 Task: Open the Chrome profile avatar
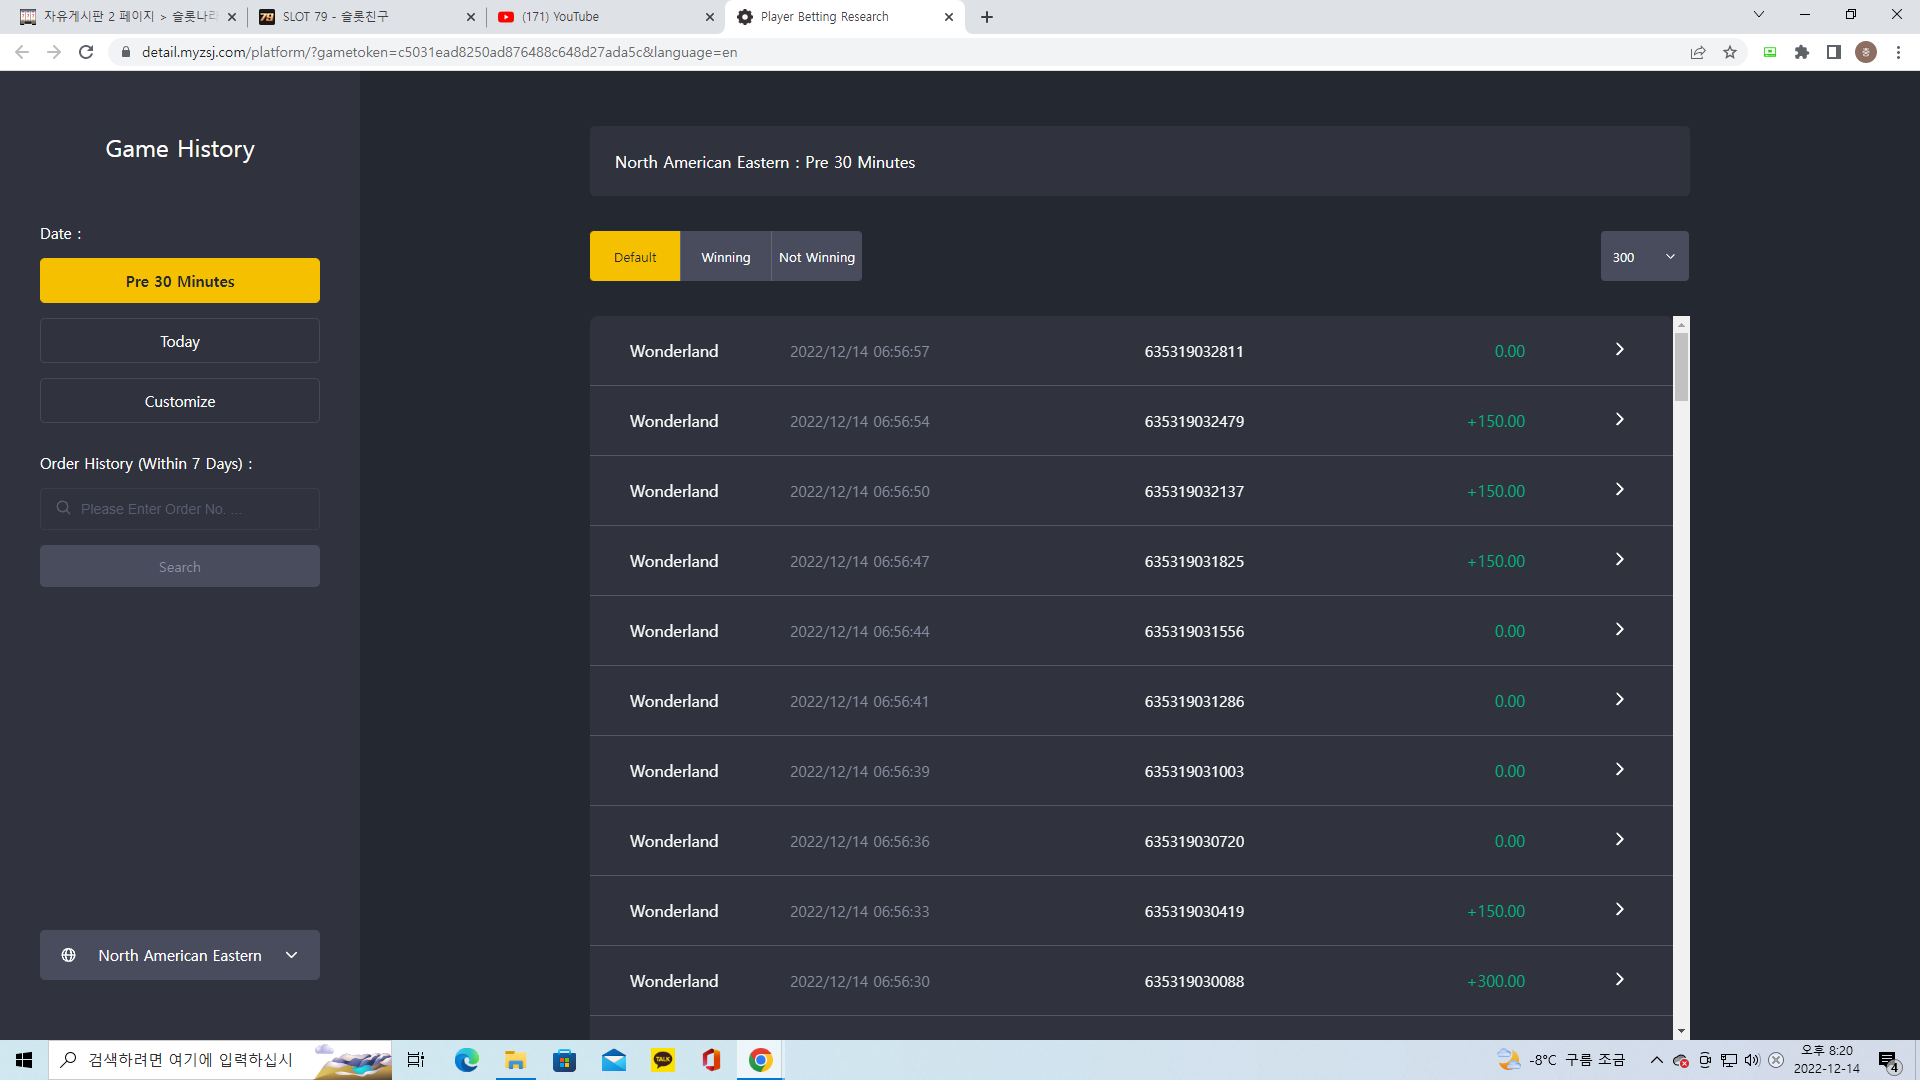(x=1866, y=52)
